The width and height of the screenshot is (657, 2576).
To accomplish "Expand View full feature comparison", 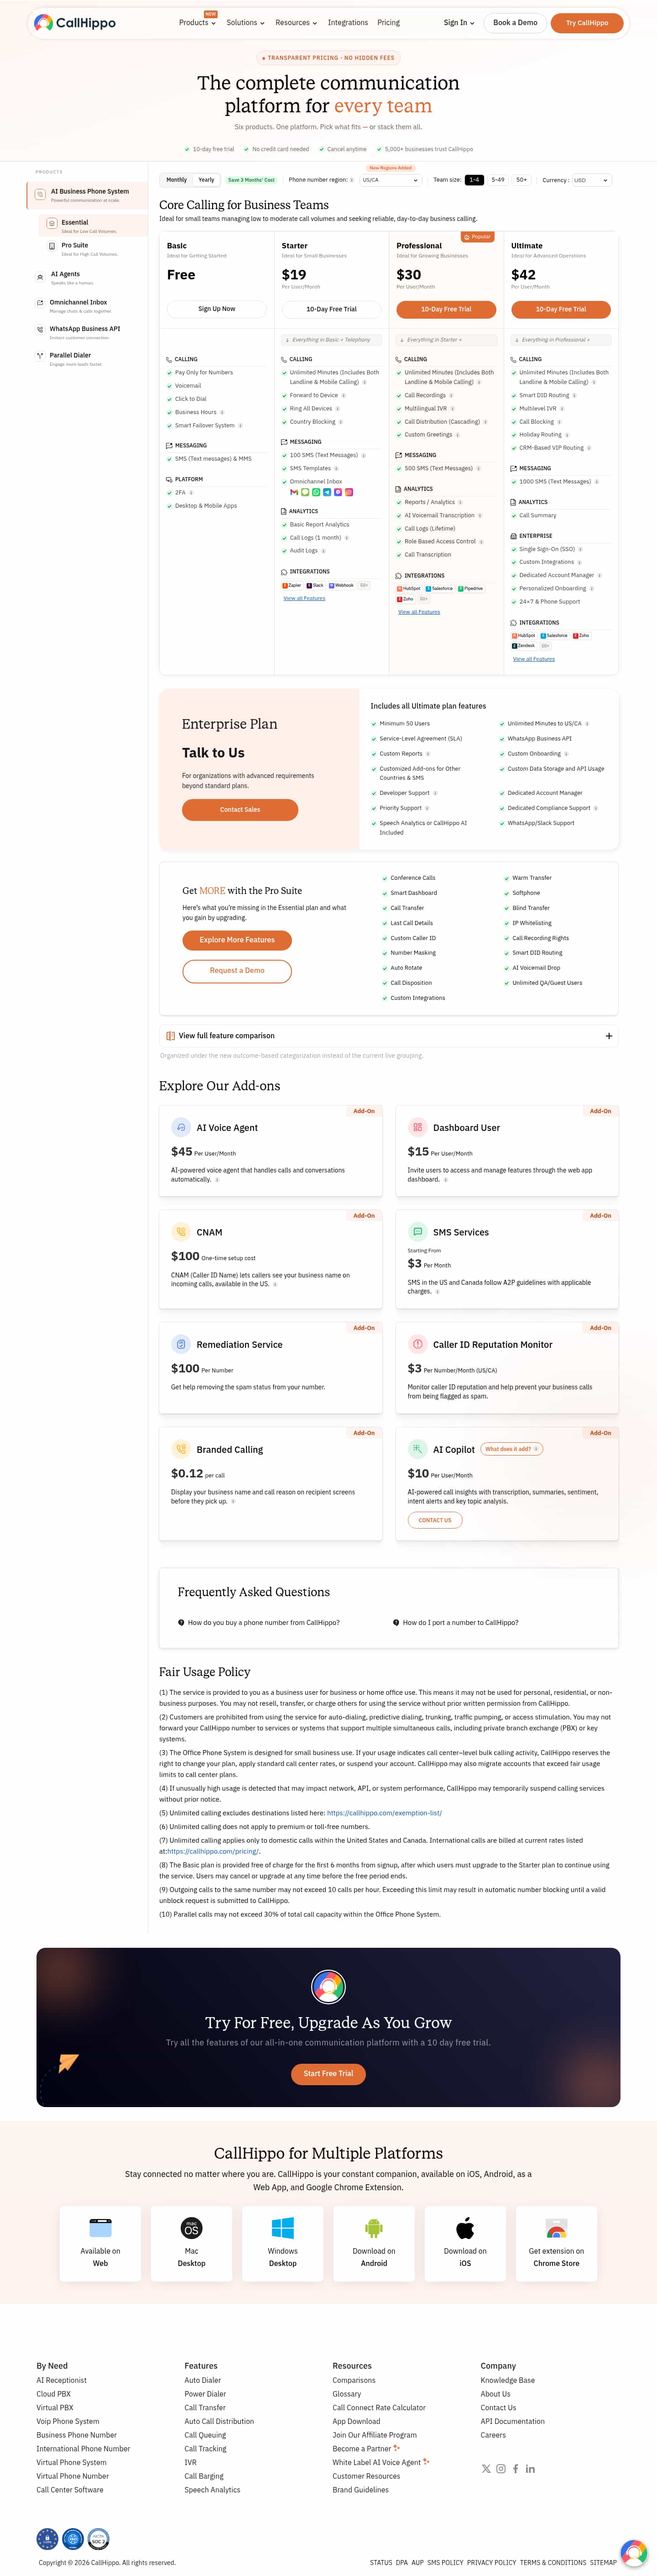I will pos(388,1035).
